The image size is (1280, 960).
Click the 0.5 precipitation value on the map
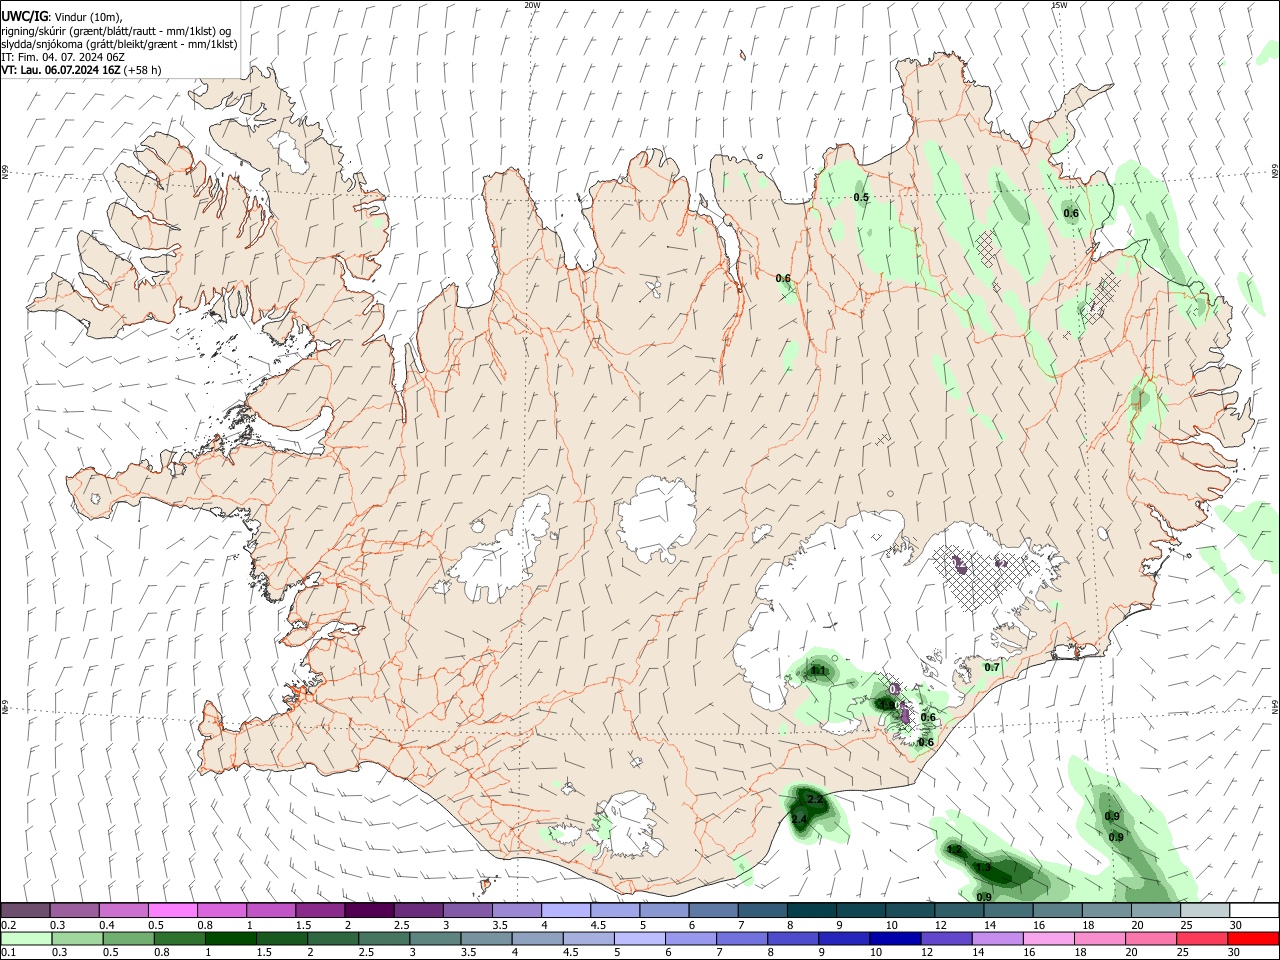pyautogui.click(x=861, y=198)
